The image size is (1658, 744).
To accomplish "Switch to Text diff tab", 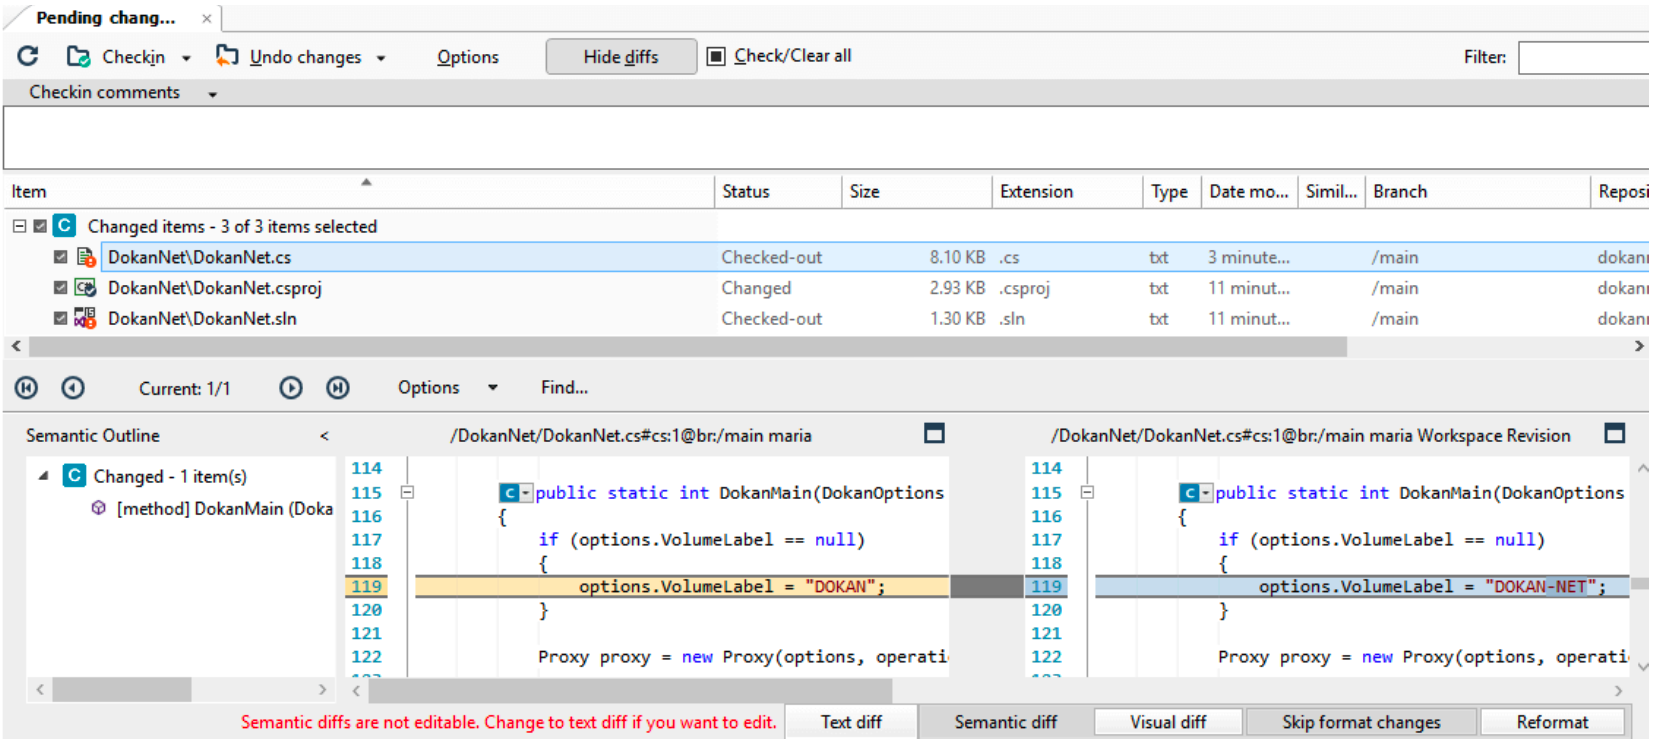I will click(851, 722).
